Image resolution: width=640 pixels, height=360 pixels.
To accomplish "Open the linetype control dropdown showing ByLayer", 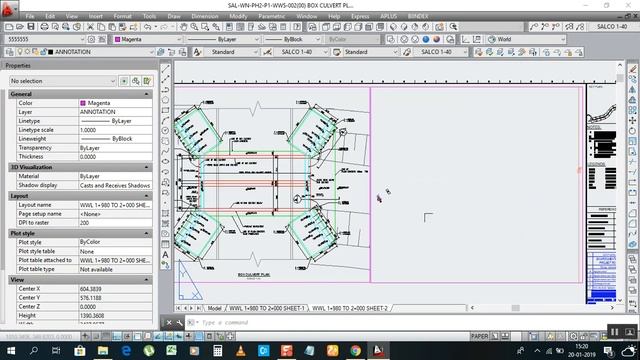I will click(222, 40).
